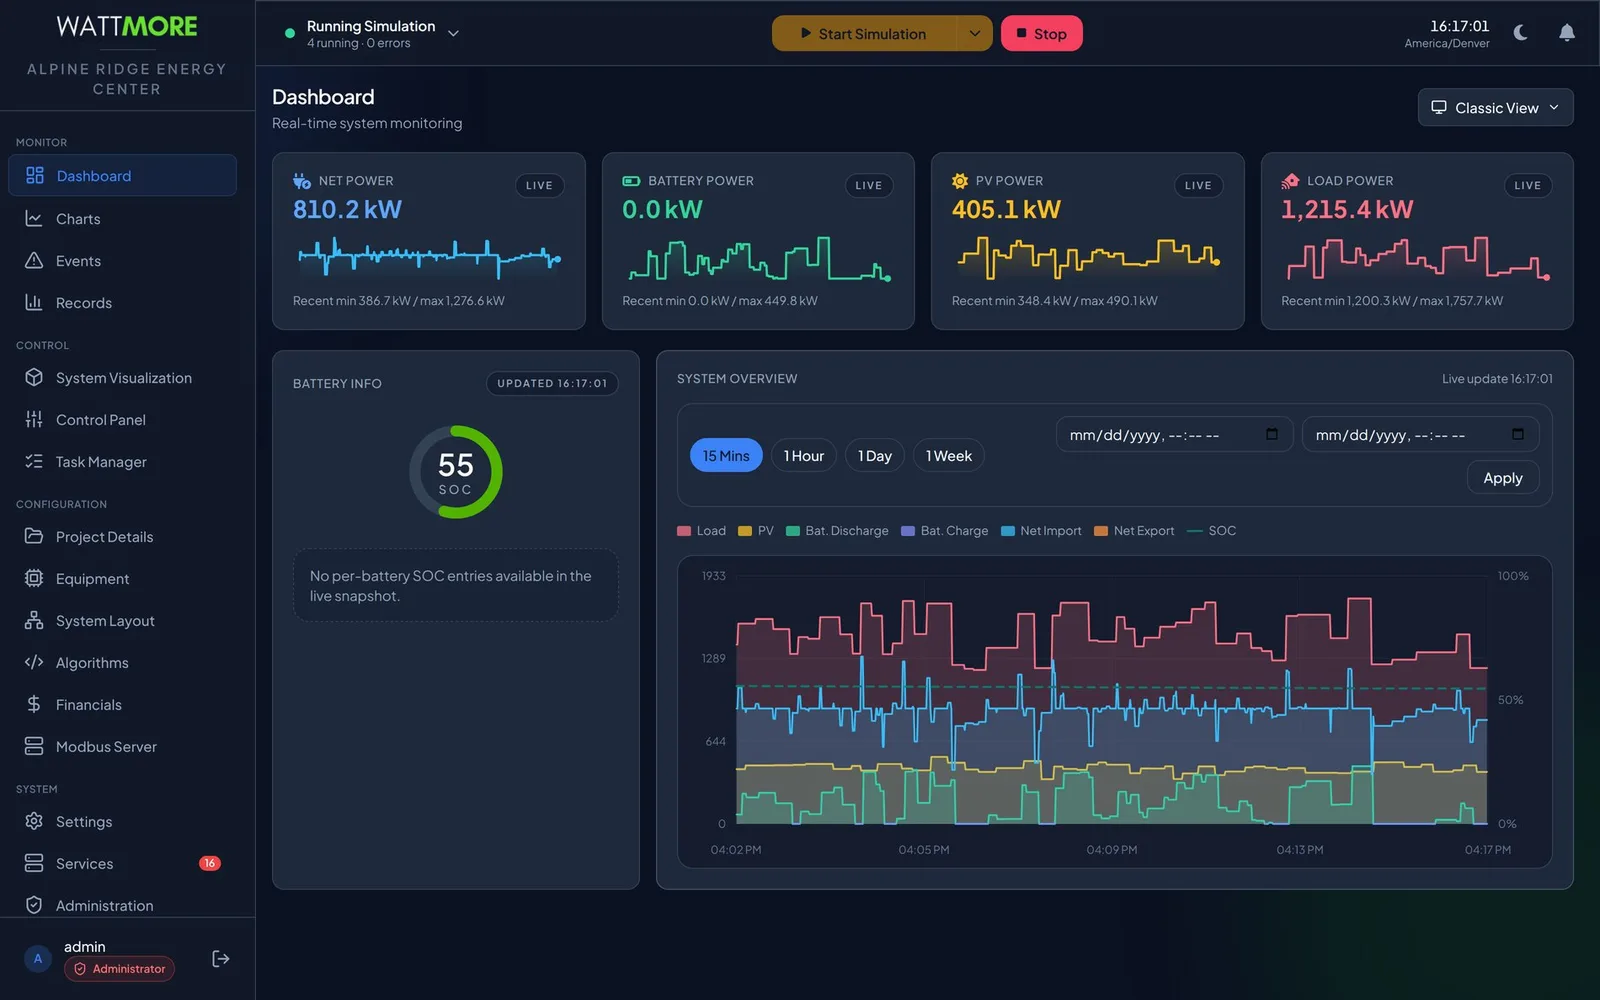Click the Task Manager checklist icon

pos(34,461)
